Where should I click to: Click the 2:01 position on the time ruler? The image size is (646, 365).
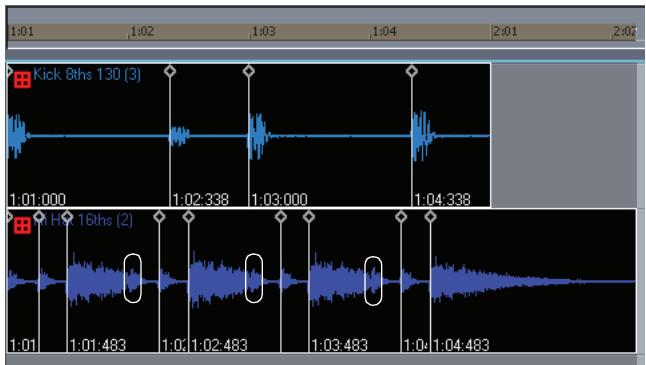click(505, 31)
